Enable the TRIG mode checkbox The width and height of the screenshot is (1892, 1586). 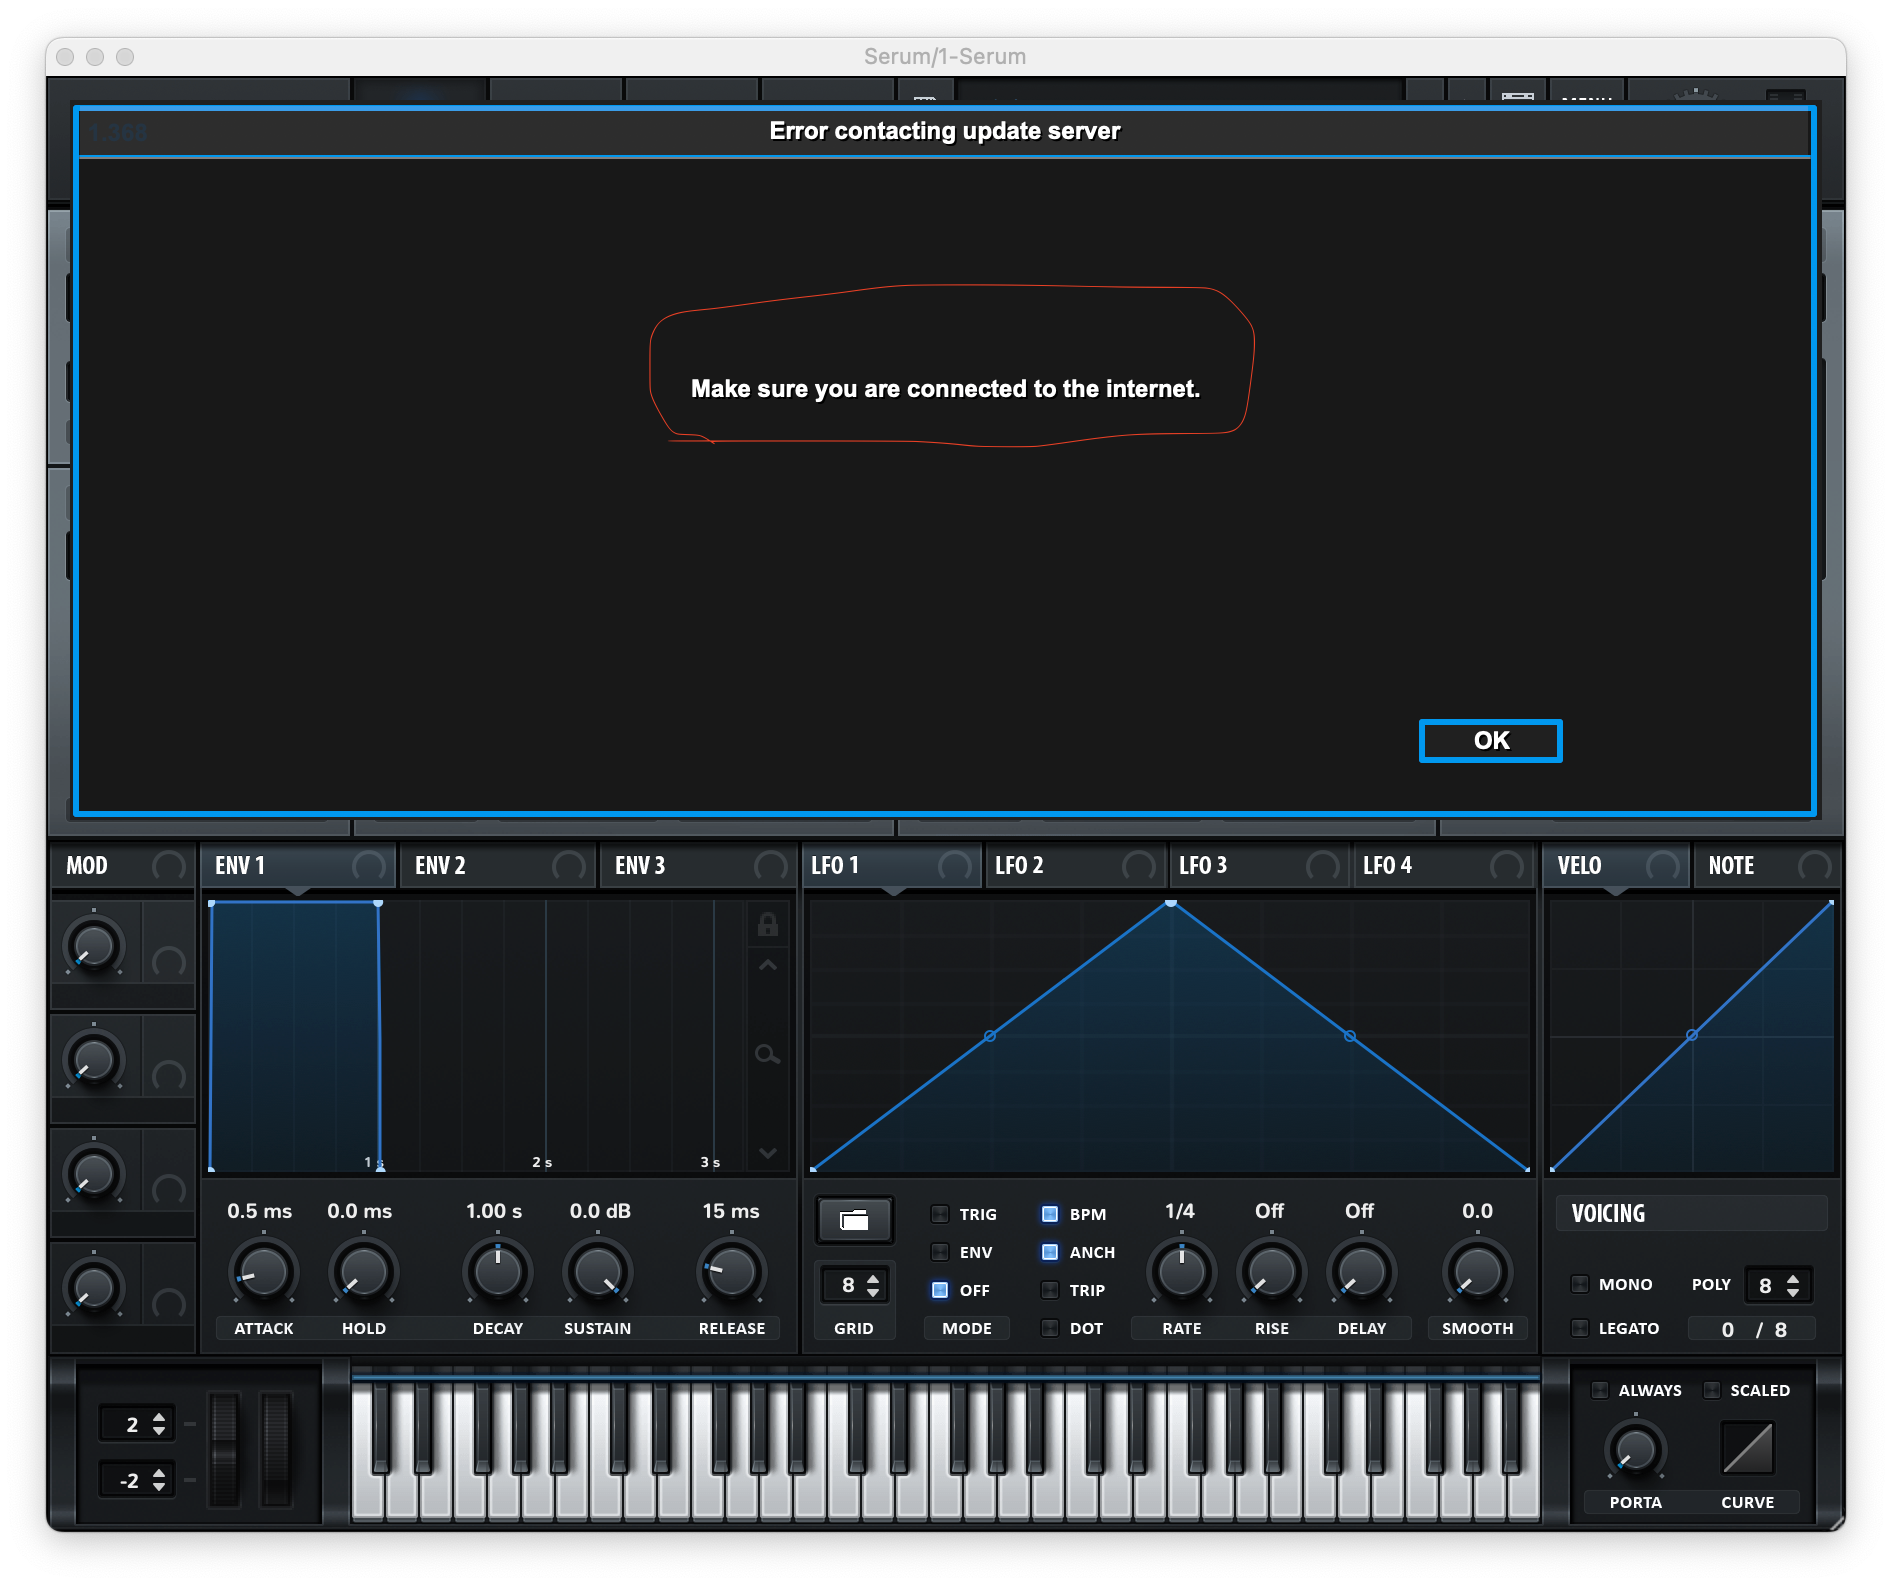(x=940, y=1214)
